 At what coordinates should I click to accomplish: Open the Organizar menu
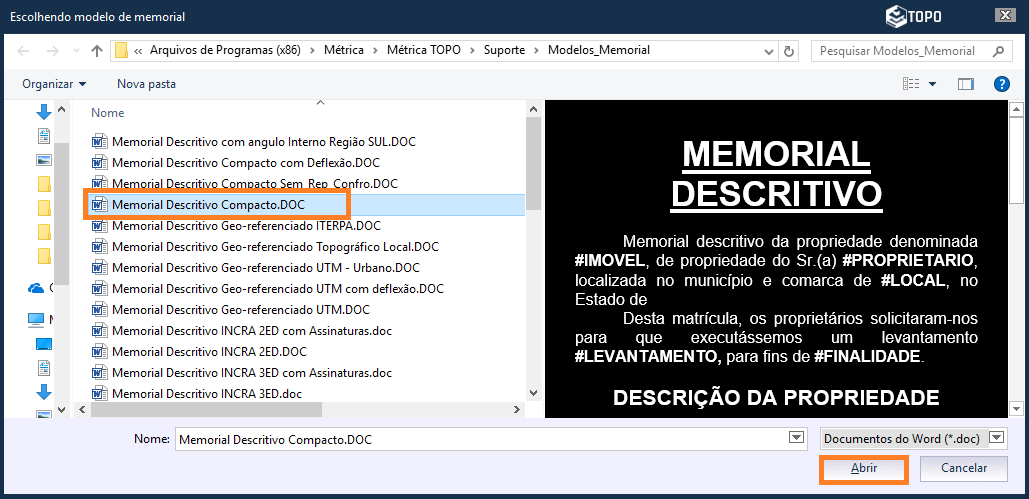(x=54, y=84)
